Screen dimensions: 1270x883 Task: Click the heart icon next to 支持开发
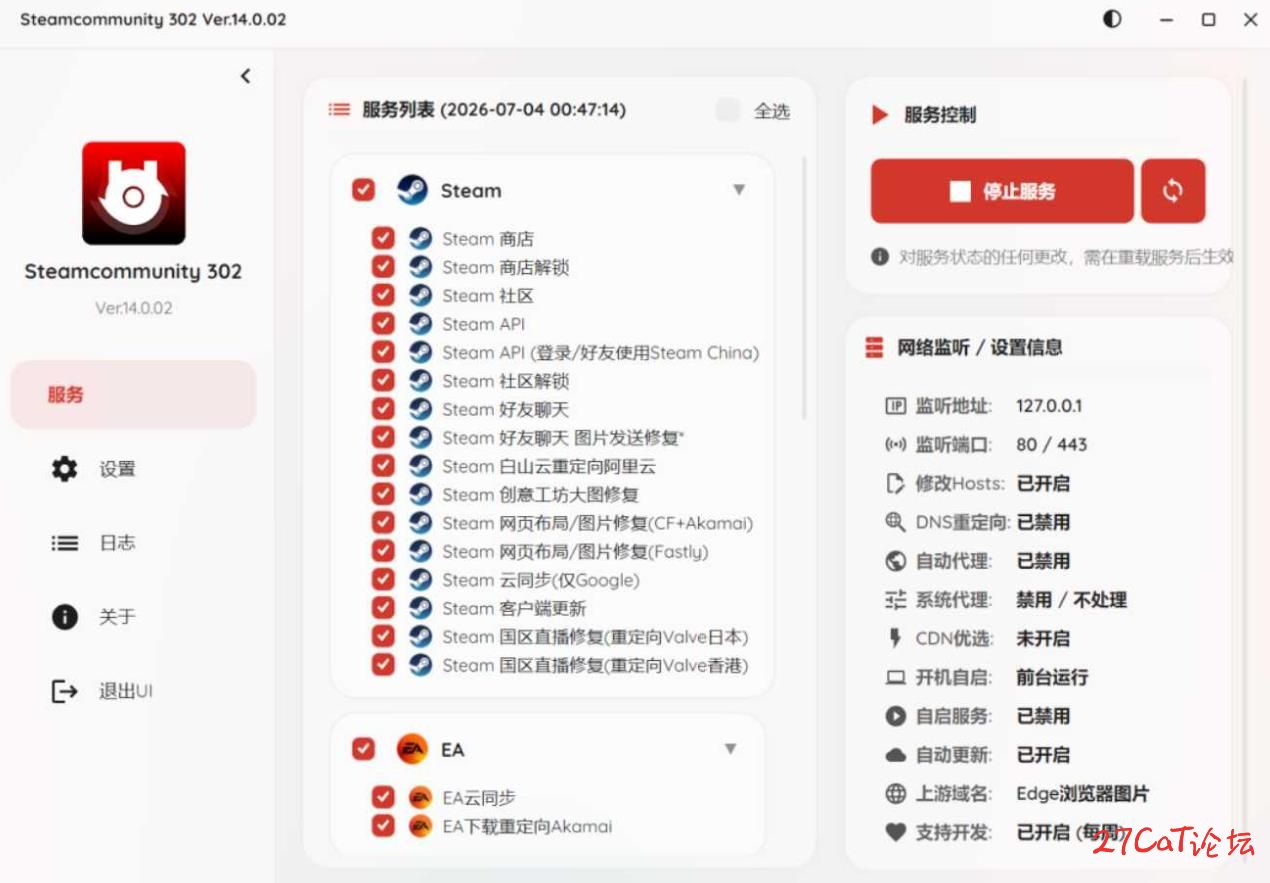pyautogui.click(x=895, y=832)
